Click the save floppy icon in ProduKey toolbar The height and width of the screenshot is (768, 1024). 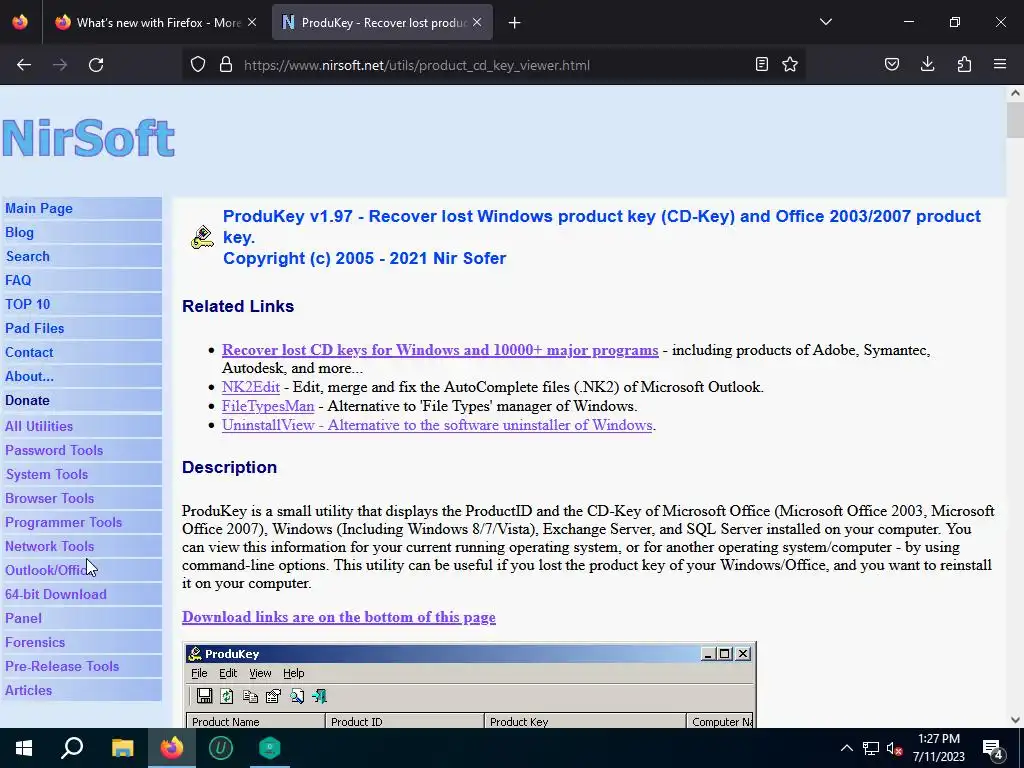point(204,696)
